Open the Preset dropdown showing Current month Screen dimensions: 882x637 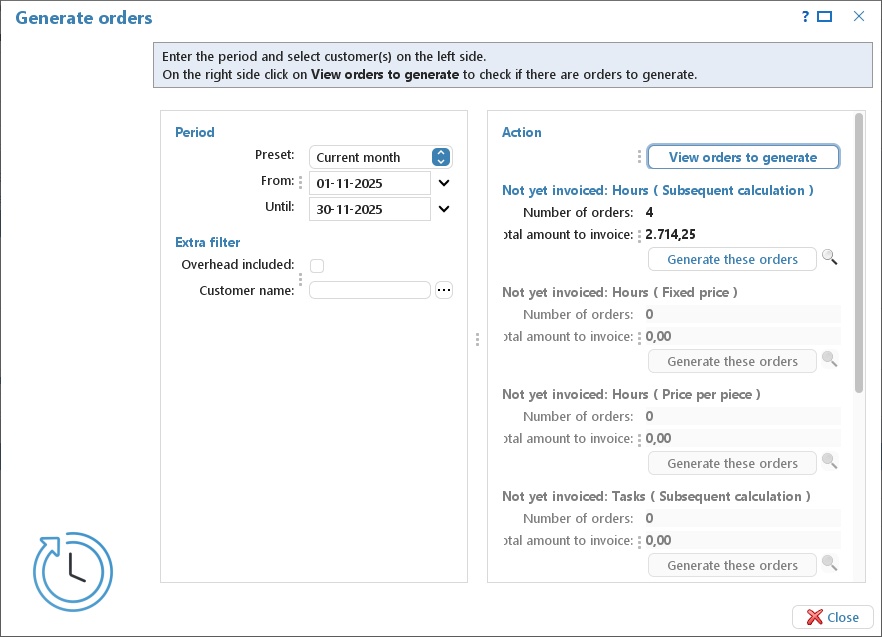[x=381, y=157]
